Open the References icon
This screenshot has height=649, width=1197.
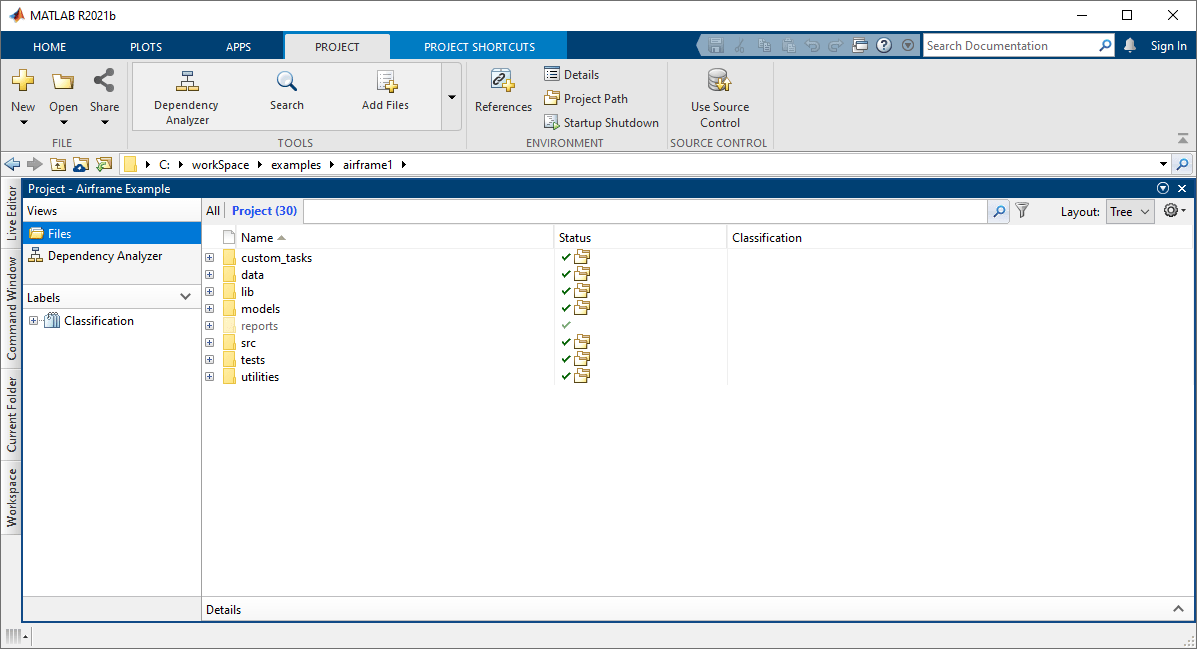coord(502,80)
